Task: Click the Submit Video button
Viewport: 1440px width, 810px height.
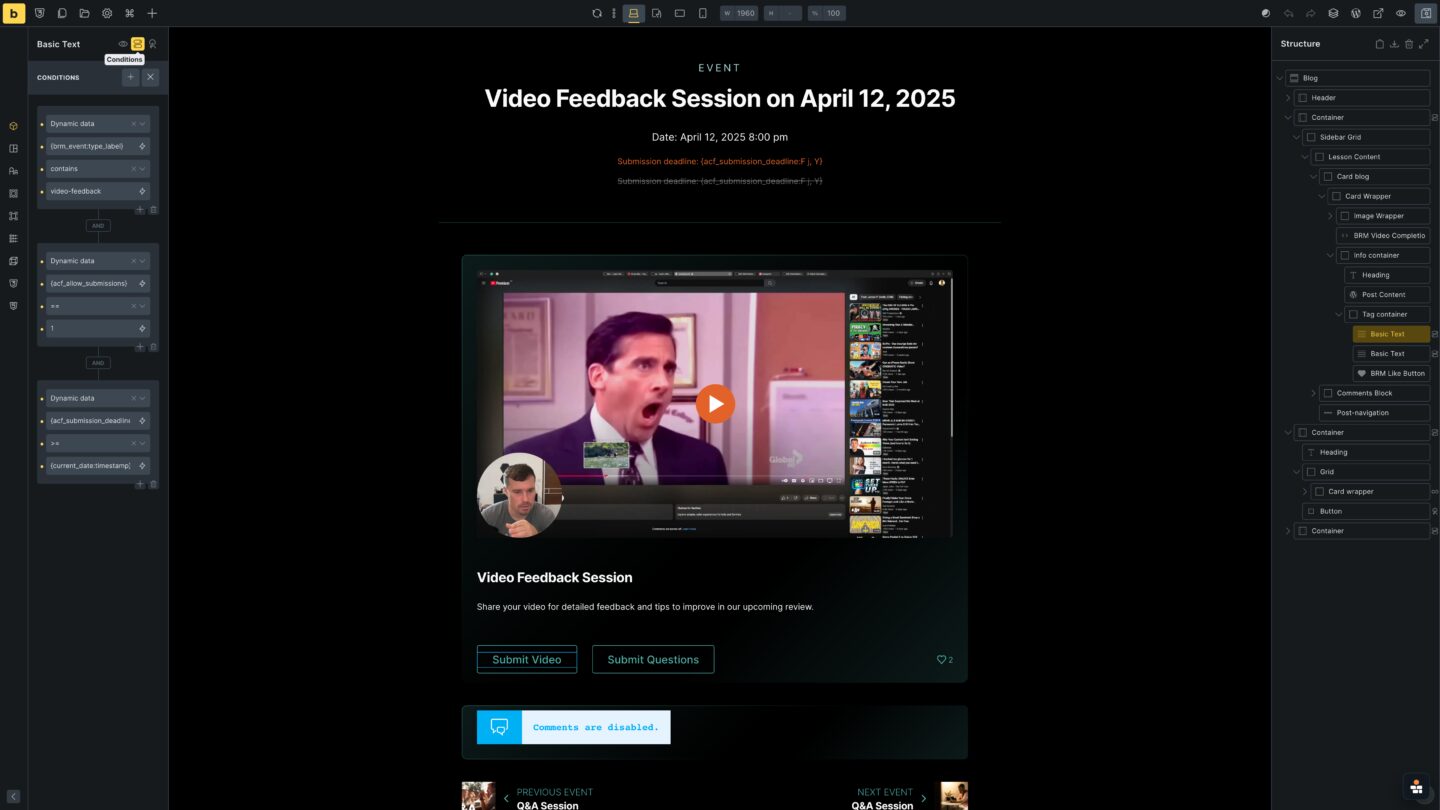Action: pyautogui.click(x=527, y=659)
